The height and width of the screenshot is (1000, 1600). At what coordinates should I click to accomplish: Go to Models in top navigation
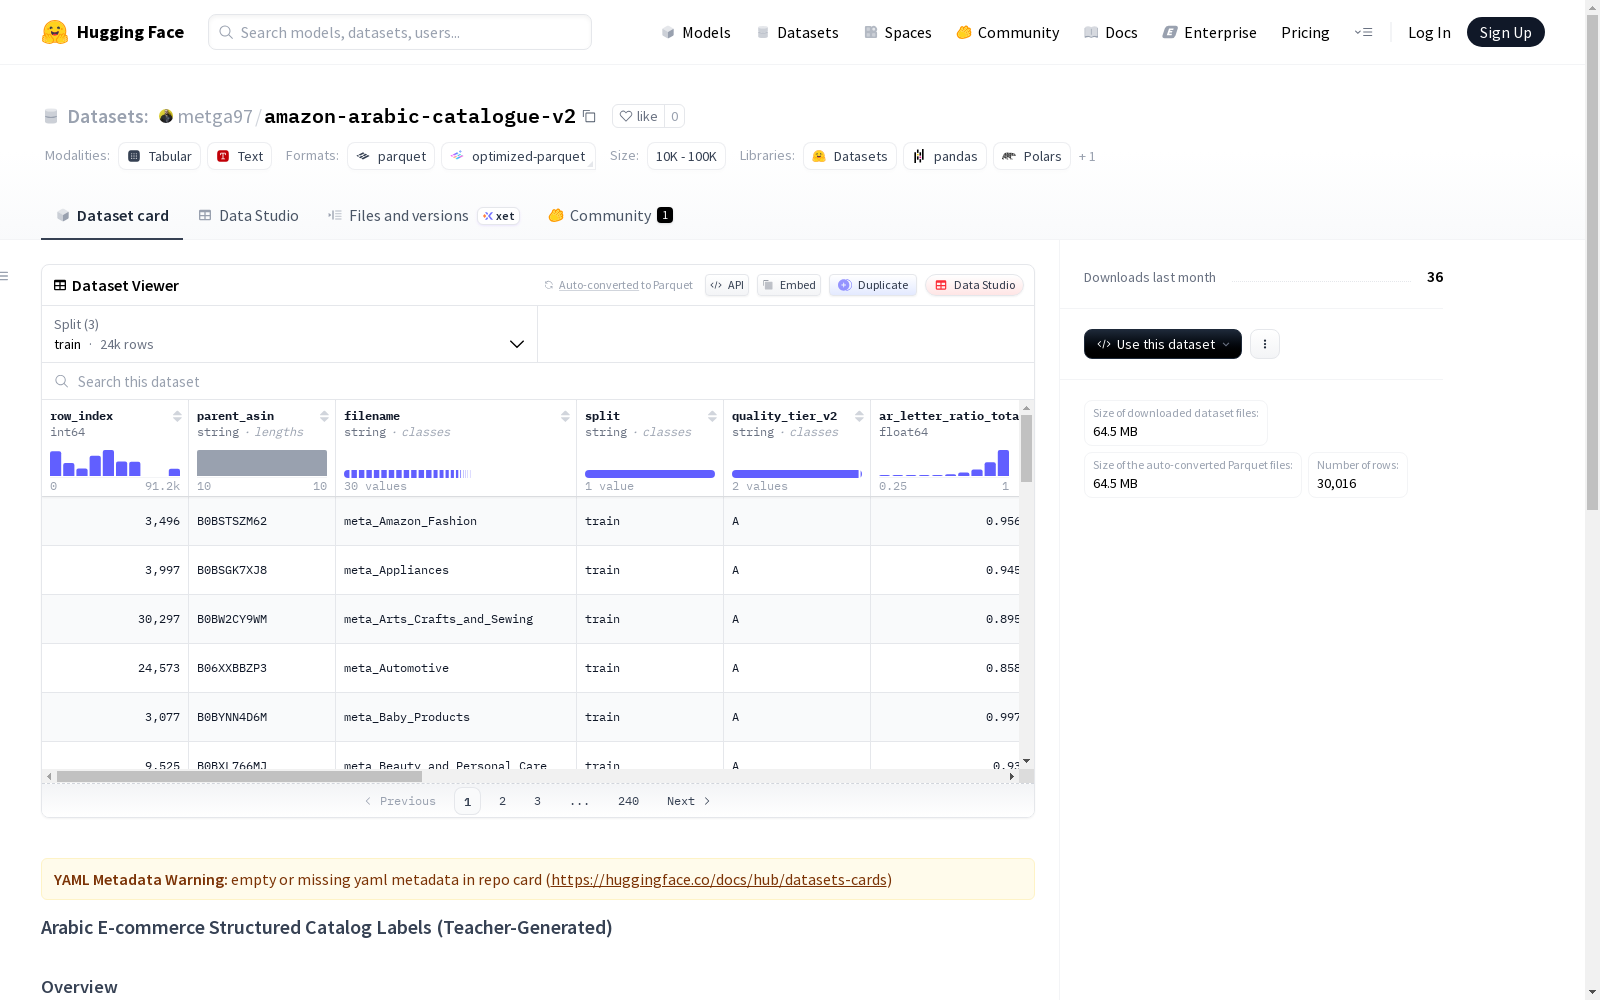(696, 32)
